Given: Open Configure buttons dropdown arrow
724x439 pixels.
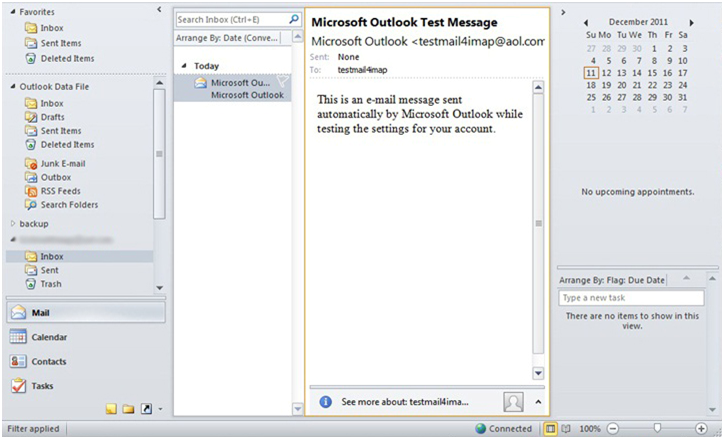Looking at the screenshot, I should point(160,409).
